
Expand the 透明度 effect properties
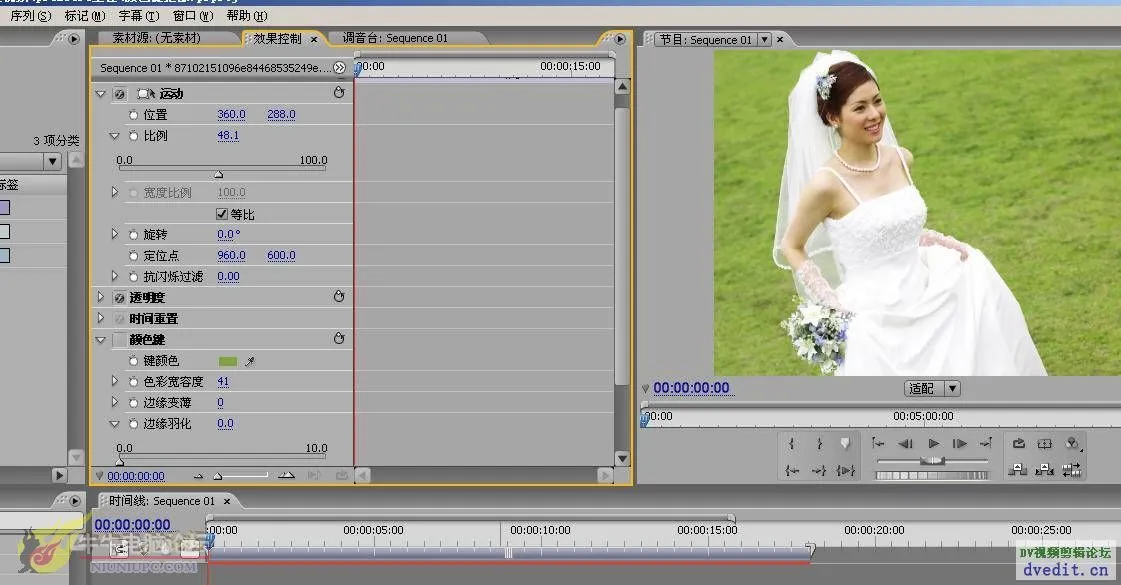pyautogui.click(x=100, y=296)
